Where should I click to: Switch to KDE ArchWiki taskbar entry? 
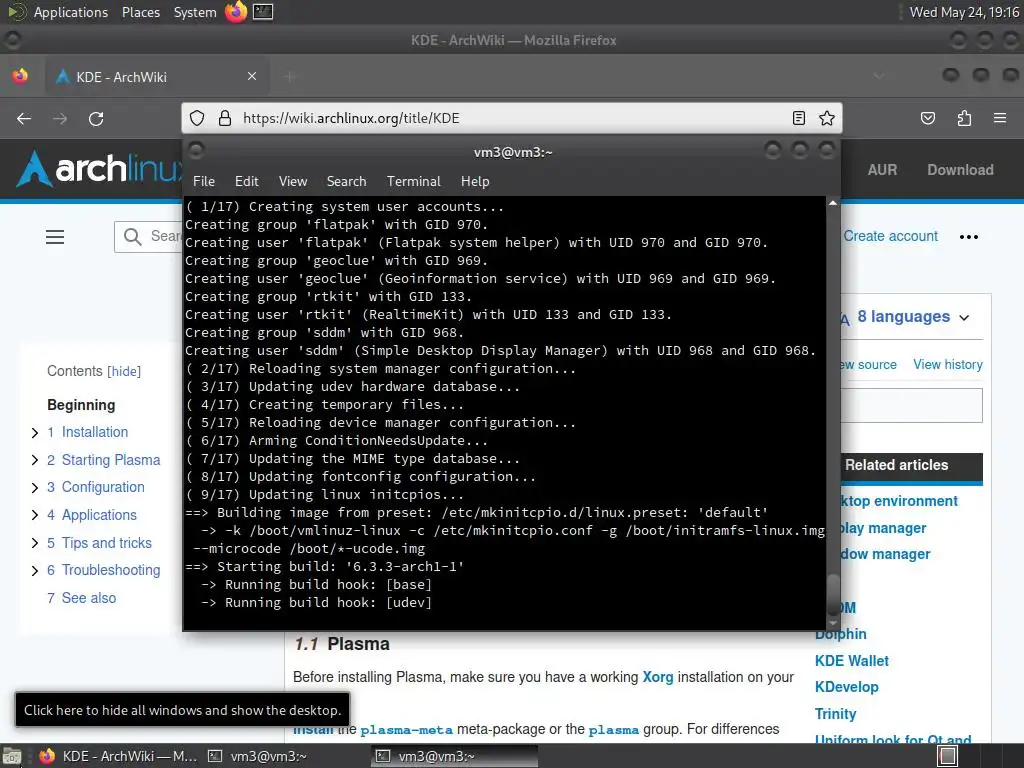tap(118, 756)
